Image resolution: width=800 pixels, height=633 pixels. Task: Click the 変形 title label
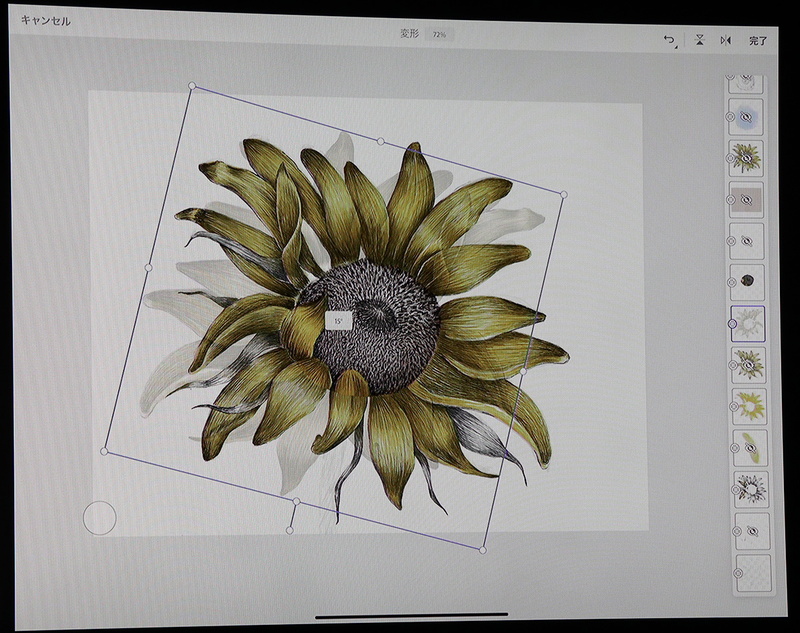click(x=409, y=34)
